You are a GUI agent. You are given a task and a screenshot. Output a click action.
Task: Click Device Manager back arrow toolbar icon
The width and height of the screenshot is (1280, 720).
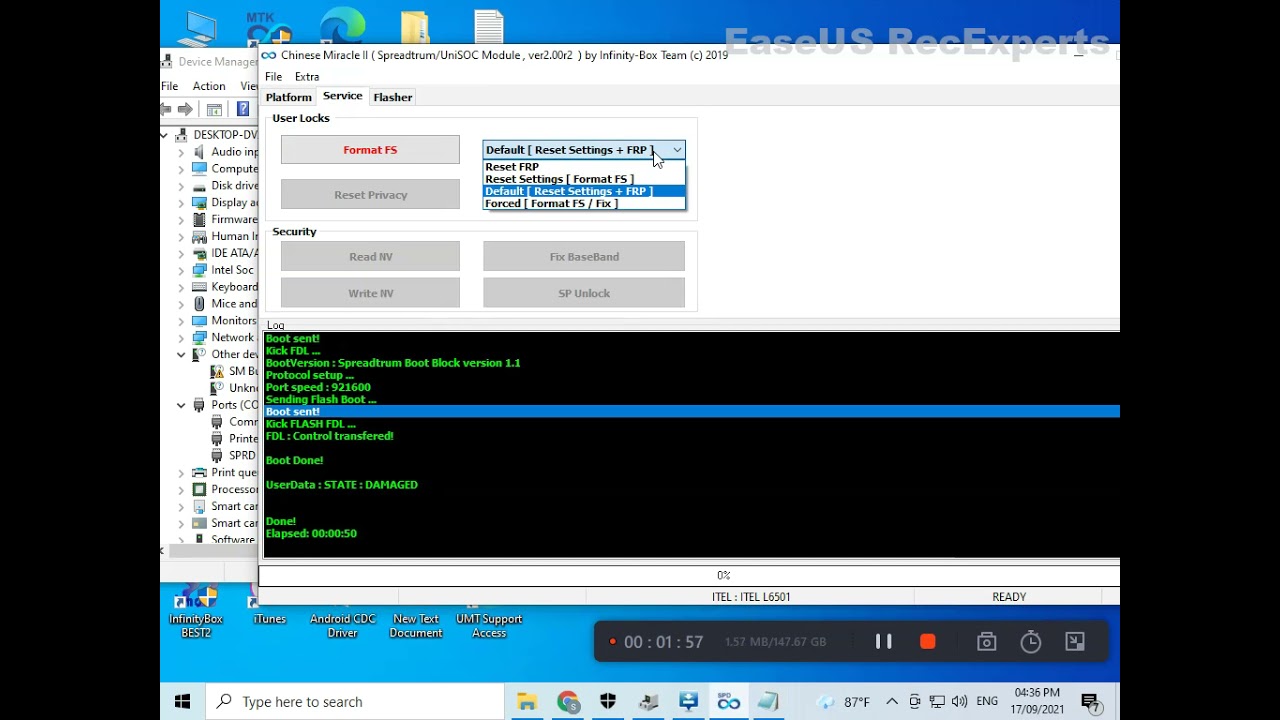tap(167, 109)
